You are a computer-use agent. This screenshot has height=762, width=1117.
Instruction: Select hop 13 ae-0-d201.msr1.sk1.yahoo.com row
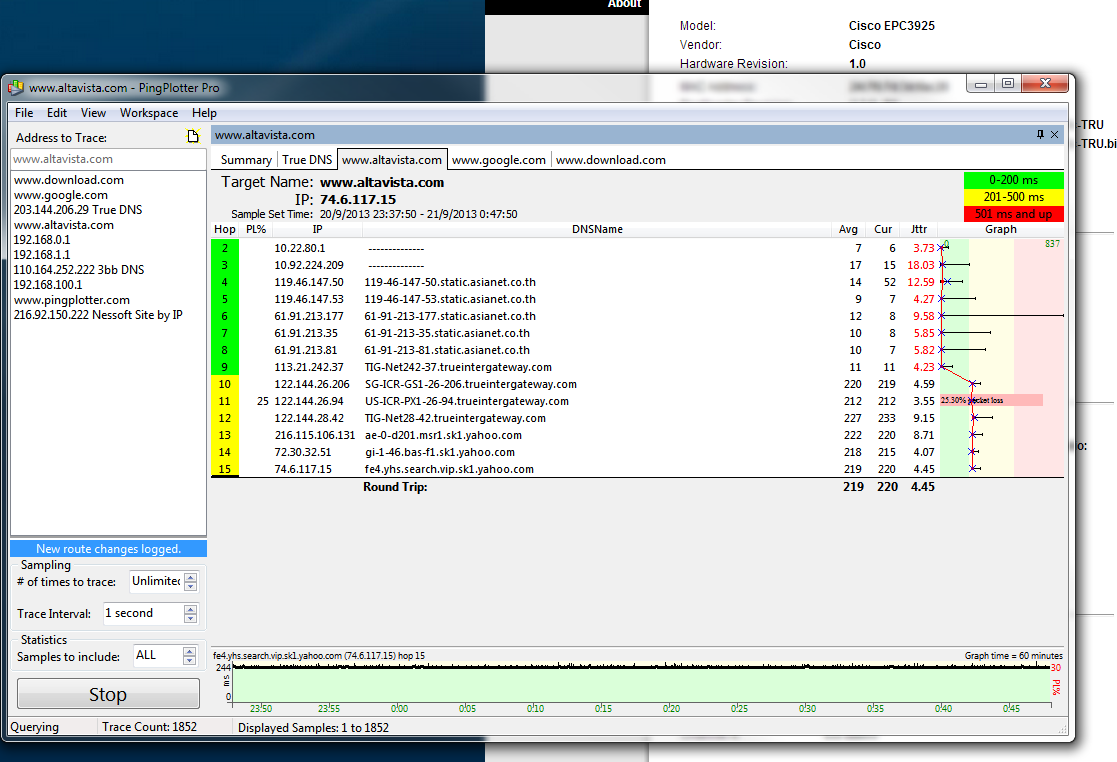[638, 435]
